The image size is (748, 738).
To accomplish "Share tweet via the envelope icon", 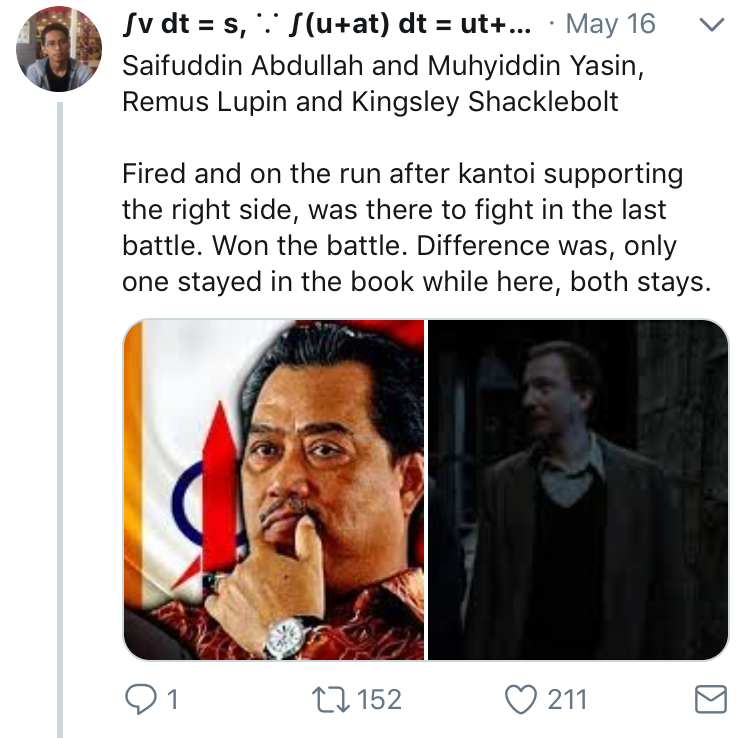I will point(710,699).
